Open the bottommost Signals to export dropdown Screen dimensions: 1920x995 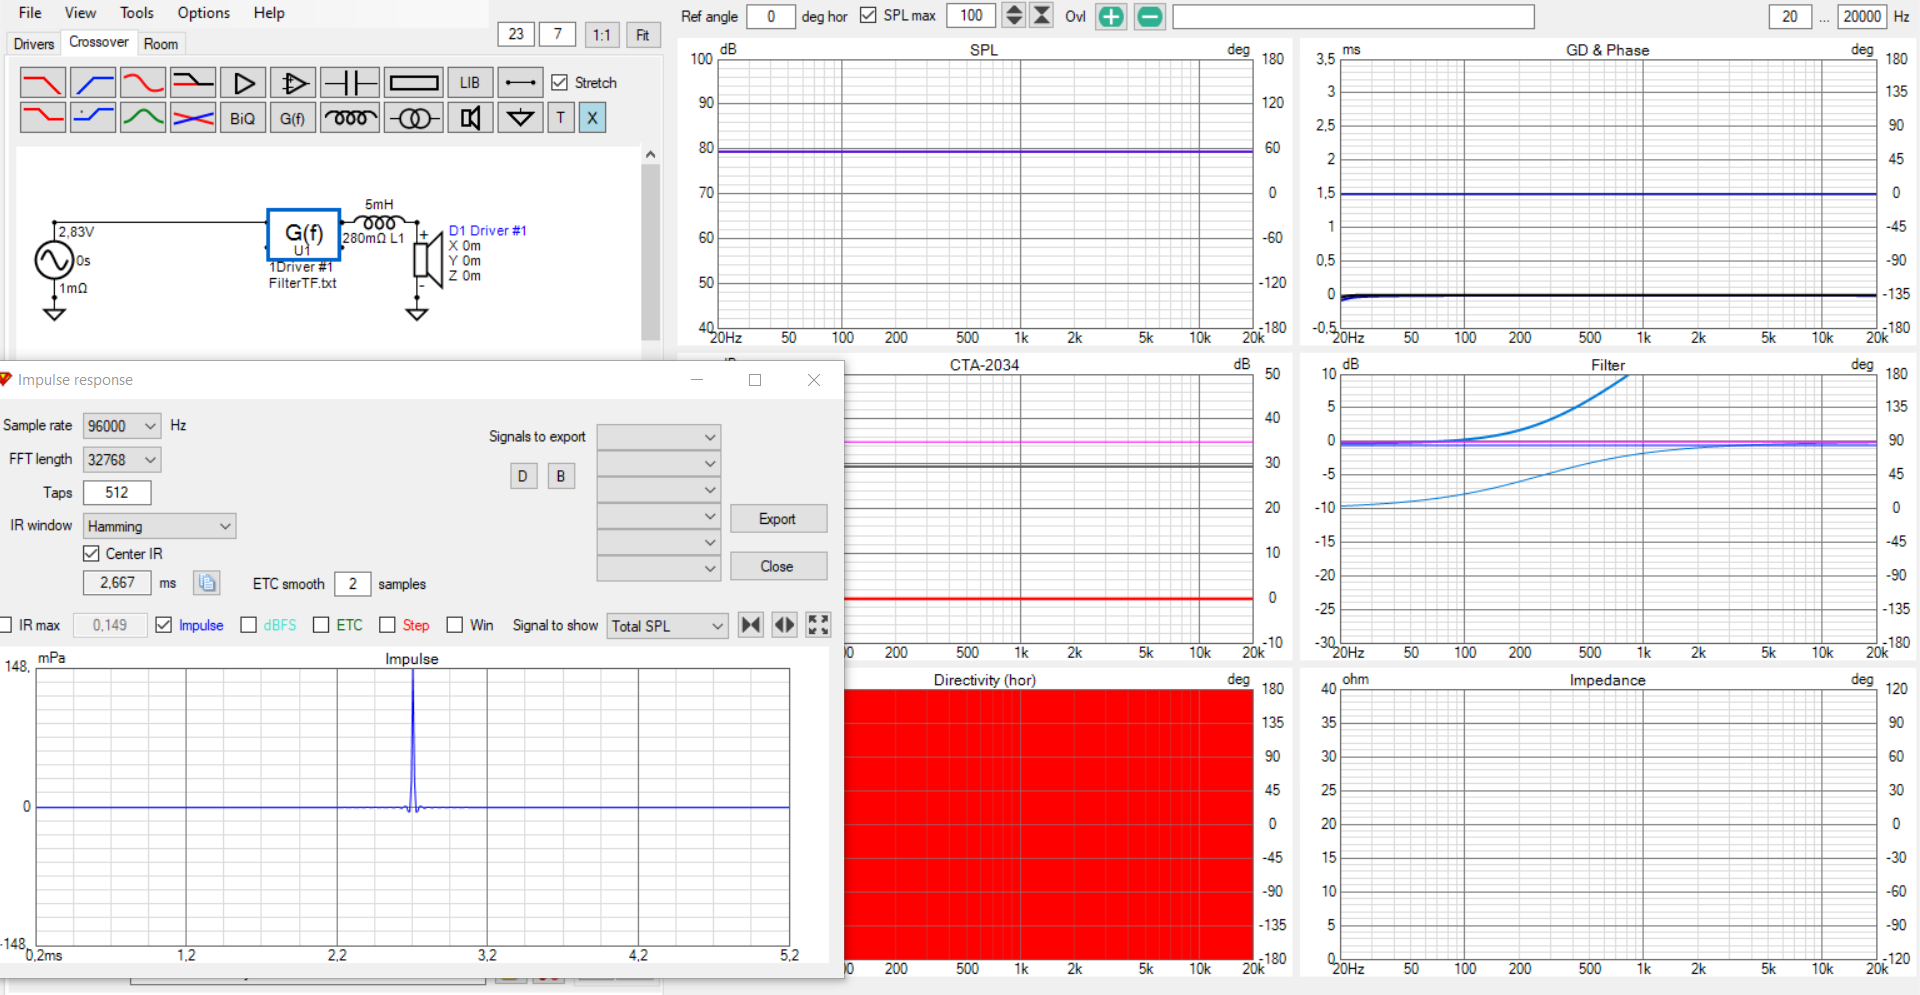(x=659, y=568)
